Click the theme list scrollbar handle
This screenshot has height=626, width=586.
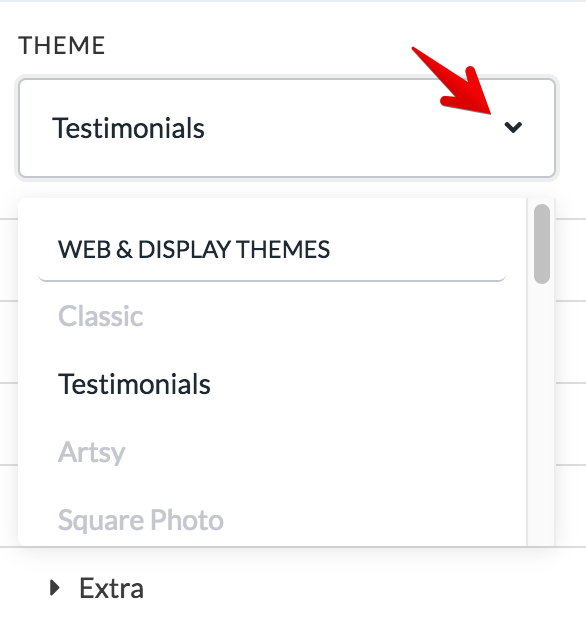[x=542, y=244]
